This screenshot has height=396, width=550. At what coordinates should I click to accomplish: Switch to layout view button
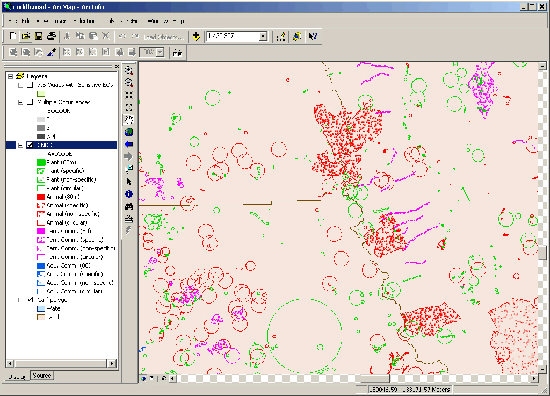point(152,378)
